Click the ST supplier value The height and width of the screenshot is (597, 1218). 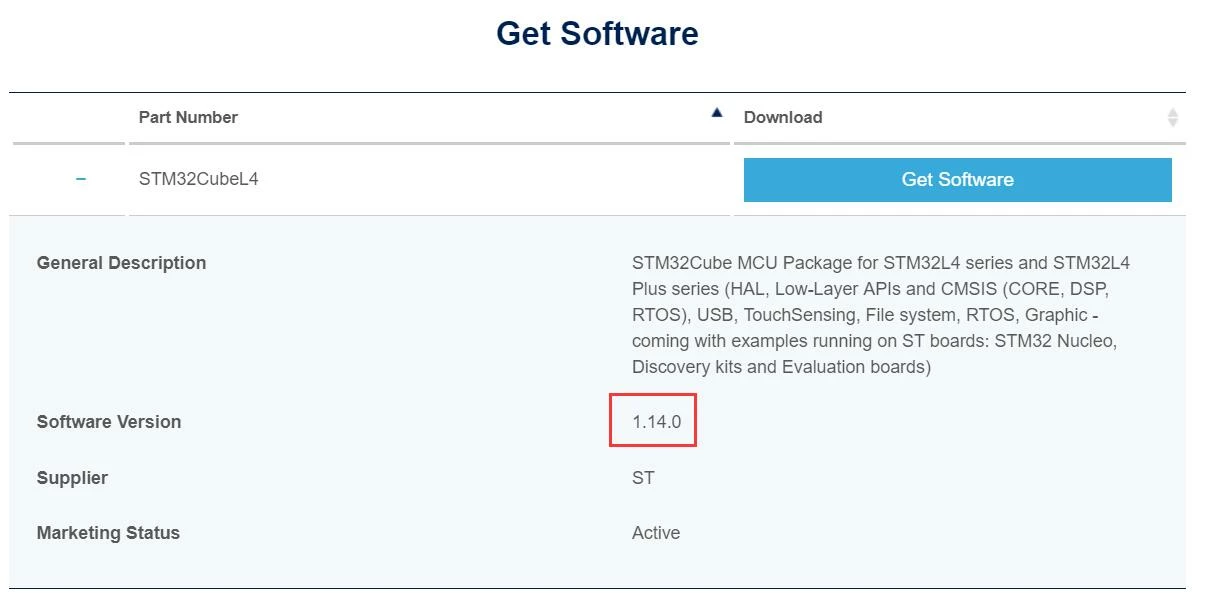[643, 478]
